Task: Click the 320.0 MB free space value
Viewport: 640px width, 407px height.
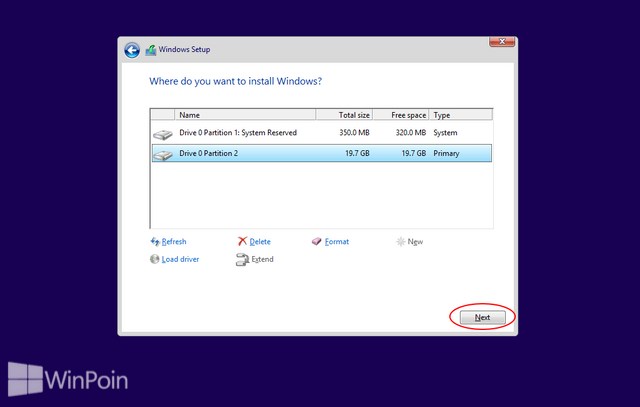Action: click(x=411, y=133)
